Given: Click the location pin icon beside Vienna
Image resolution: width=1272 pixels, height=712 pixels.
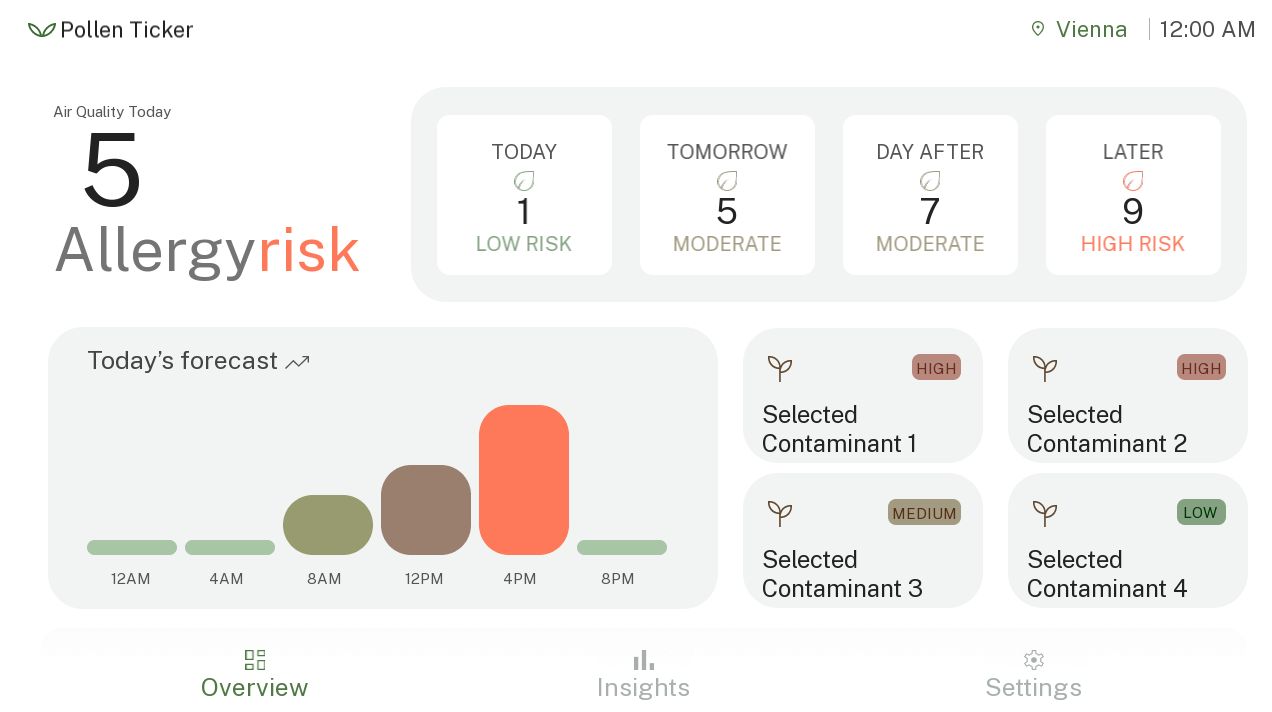Looking at the screenshot, I should (1038, 29).
